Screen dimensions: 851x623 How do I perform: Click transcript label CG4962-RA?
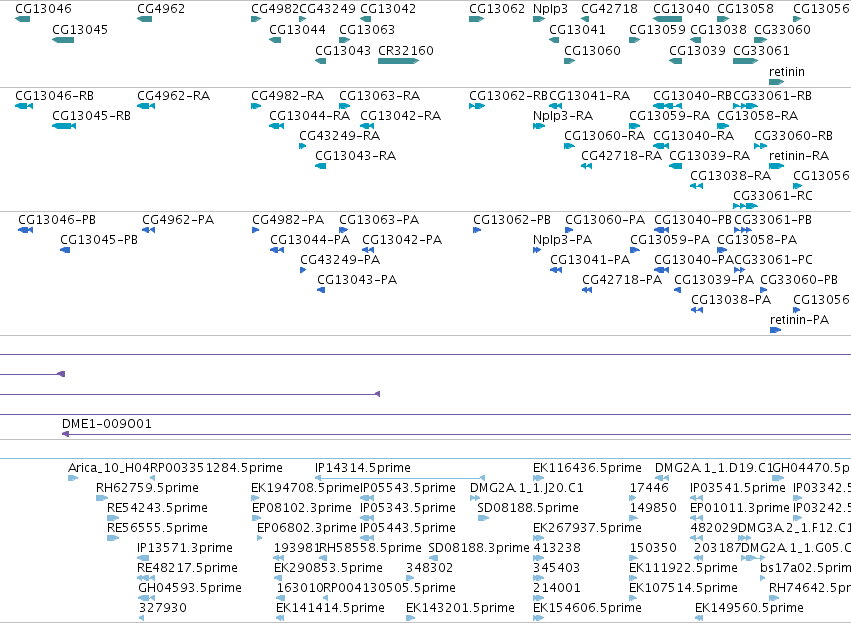[x=174, y=96]
